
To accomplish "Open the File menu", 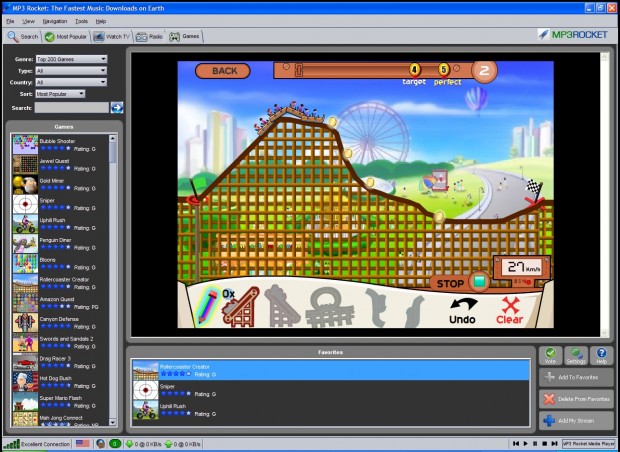I will click(10, 21).
